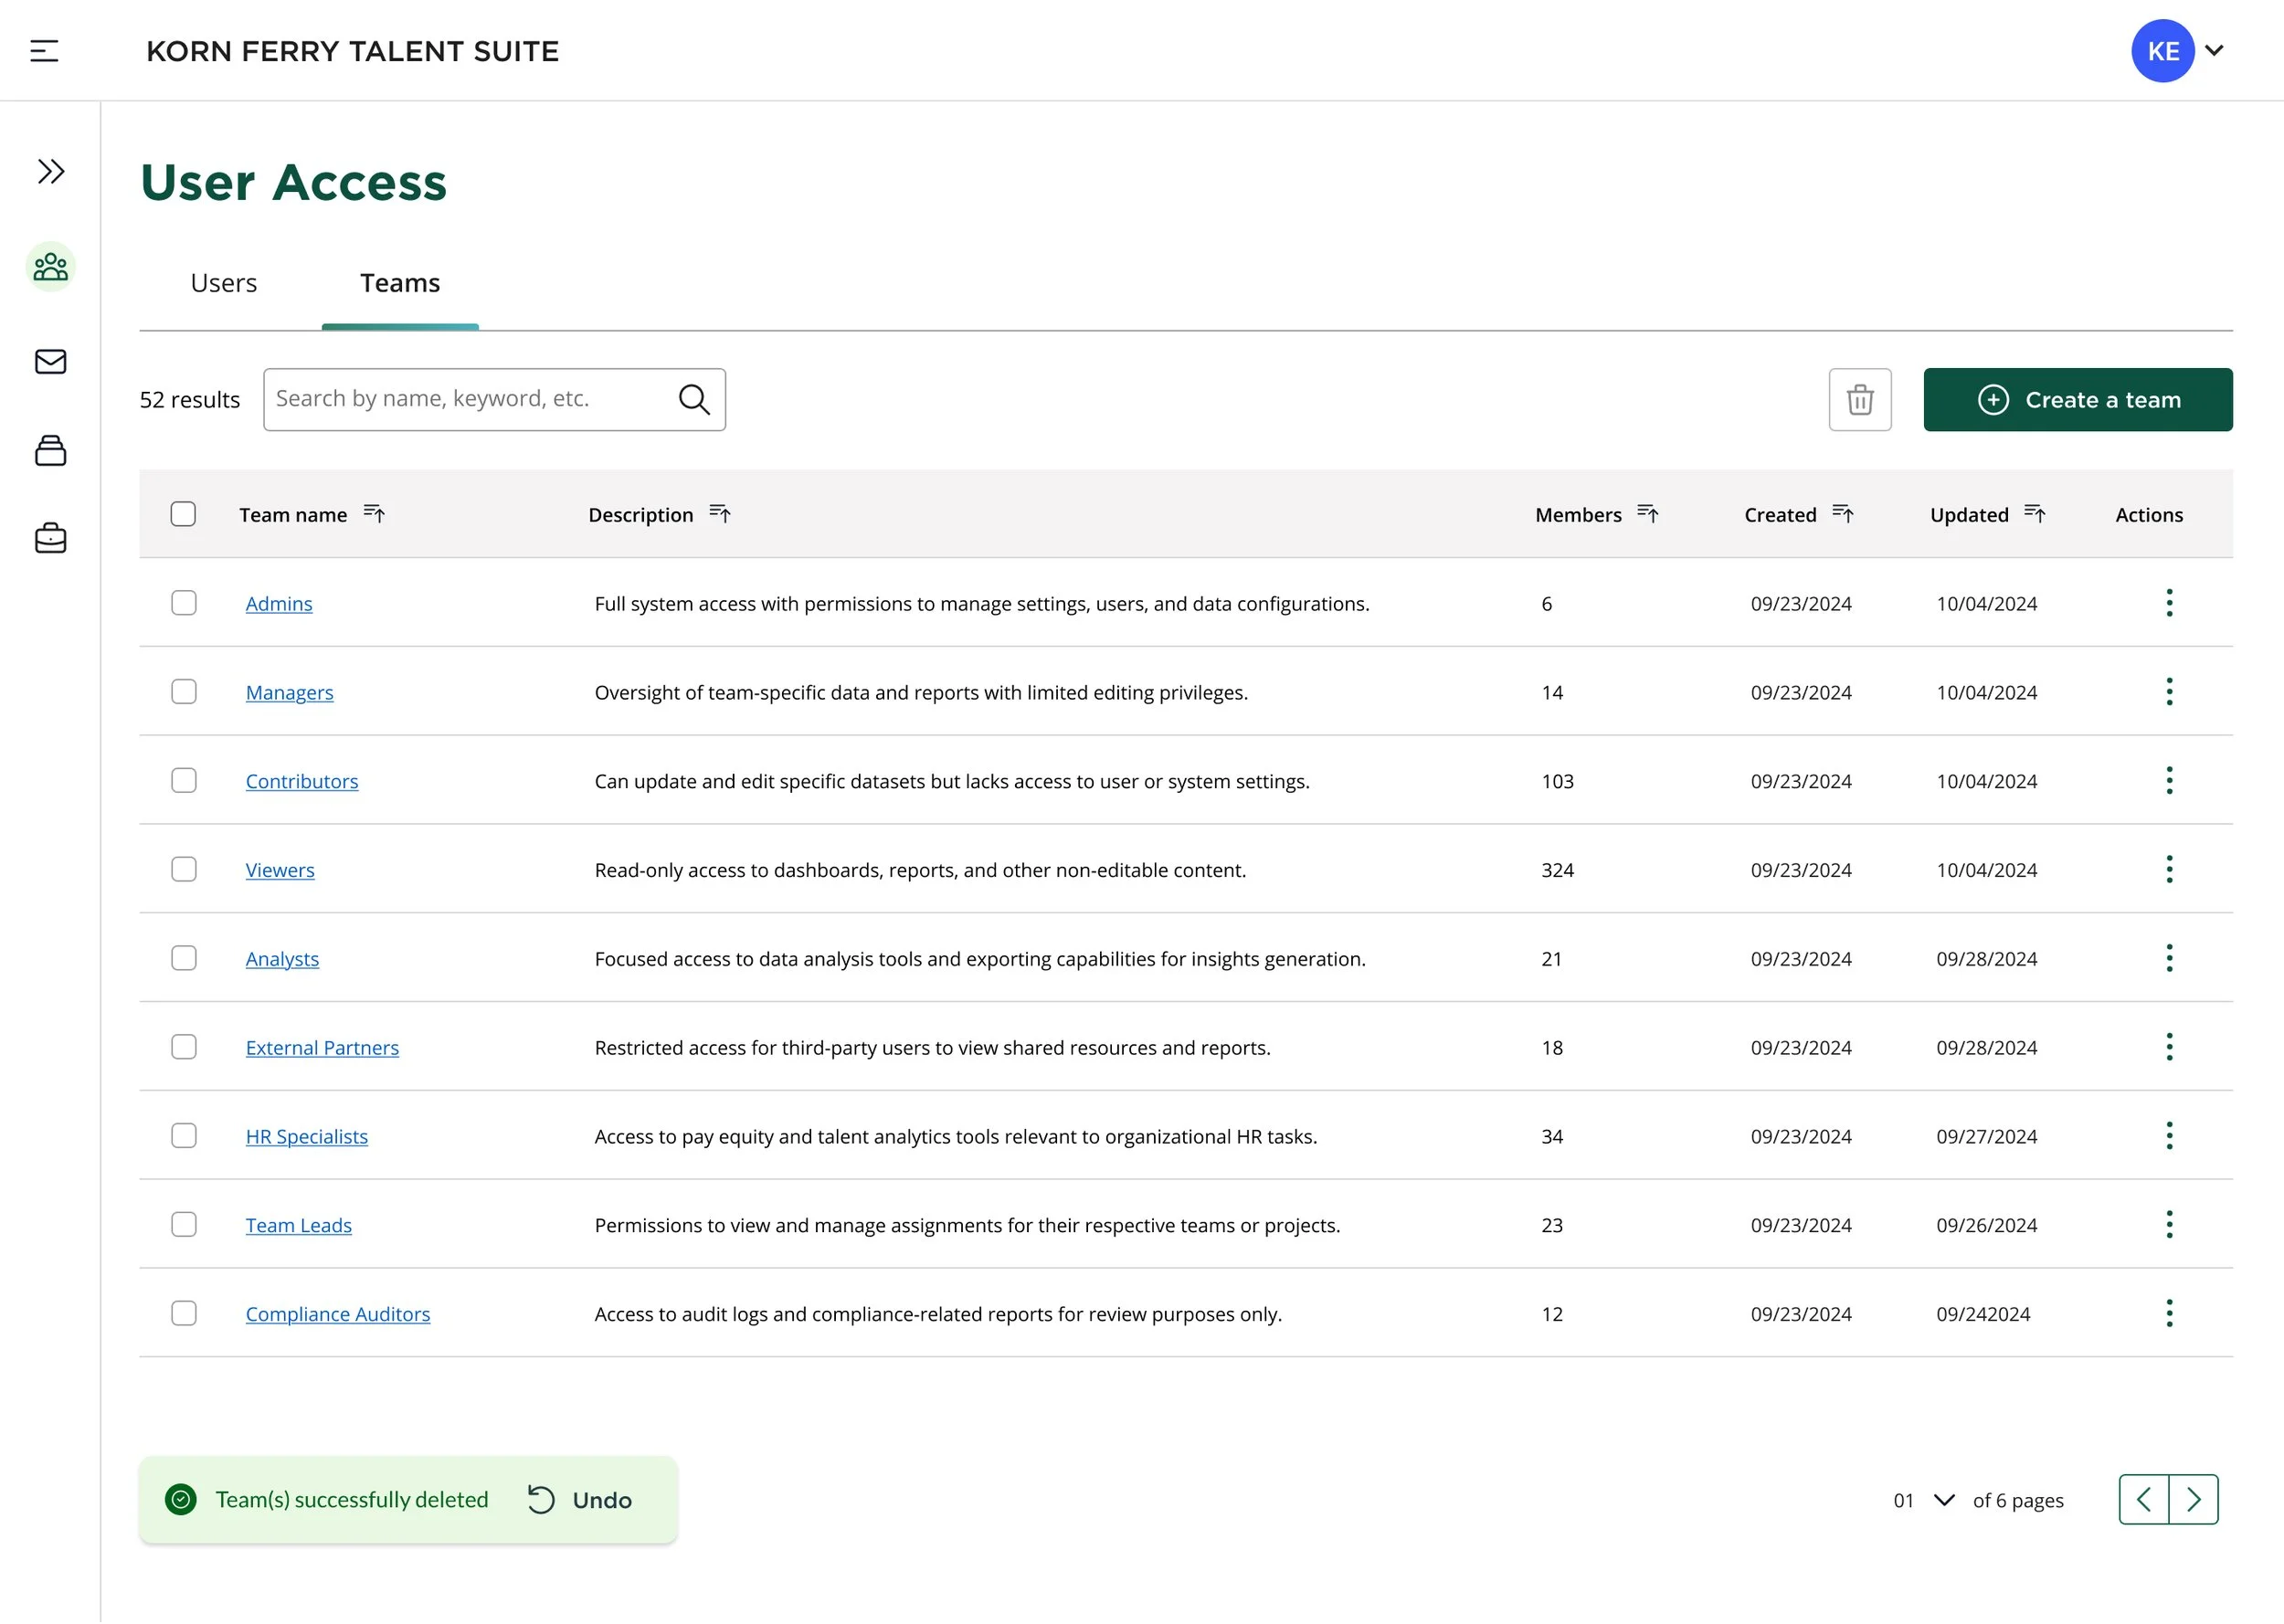Viewport: 2284px width, 1624px height.
Task: Click the Create a team button
Action: point(2077,400)
